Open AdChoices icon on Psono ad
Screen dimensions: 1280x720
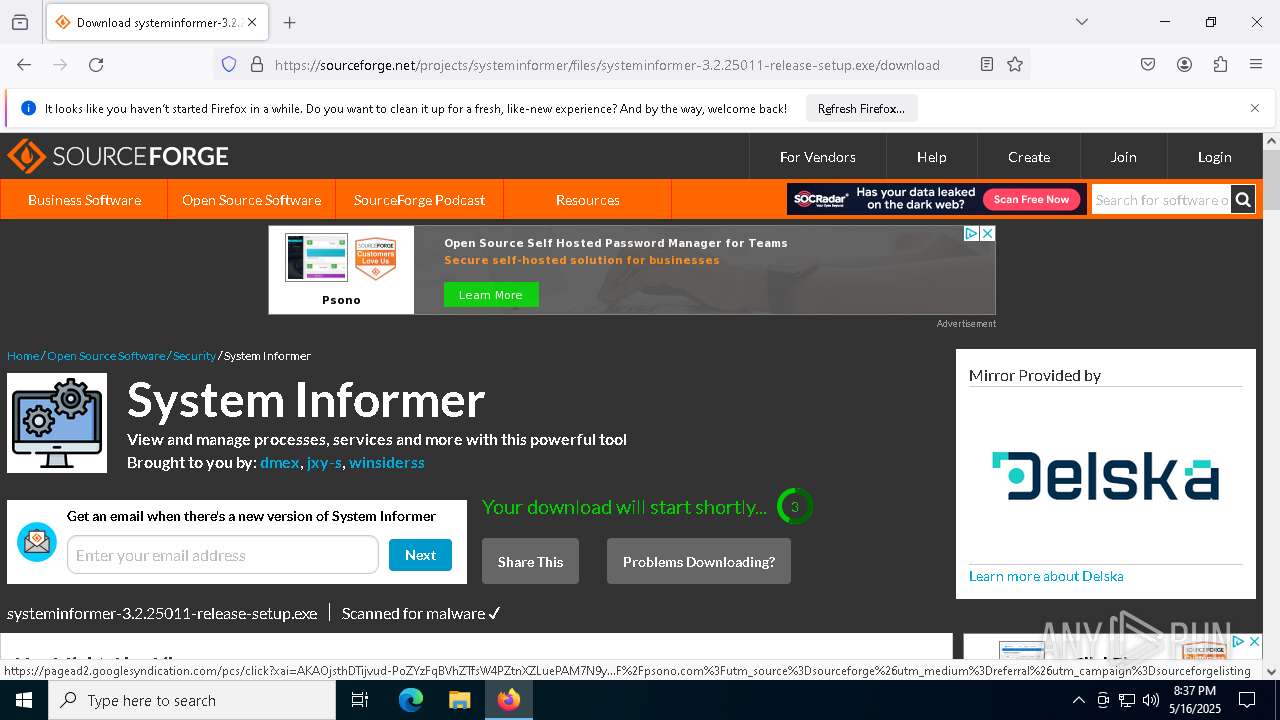pyautogui.click(x=971, y=233)
